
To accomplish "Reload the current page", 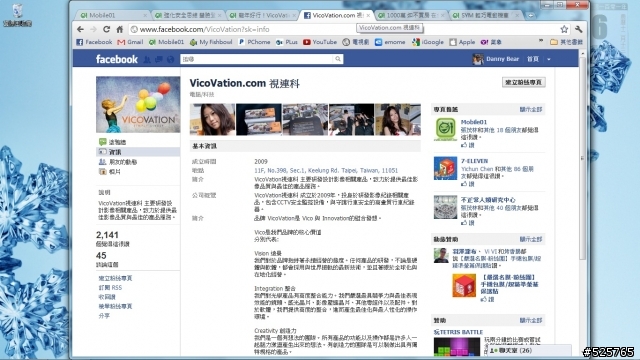I will coord(107,29).
